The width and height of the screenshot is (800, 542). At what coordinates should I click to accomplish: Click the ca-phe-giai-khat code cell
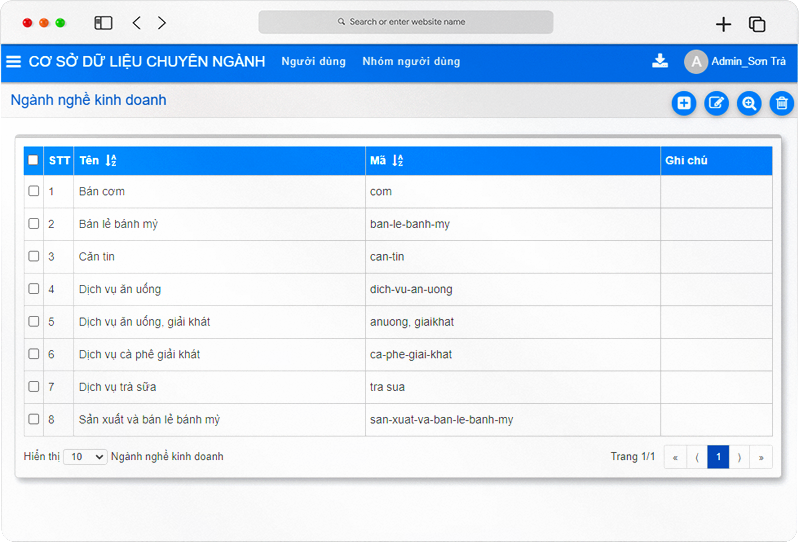click(513, 354)
